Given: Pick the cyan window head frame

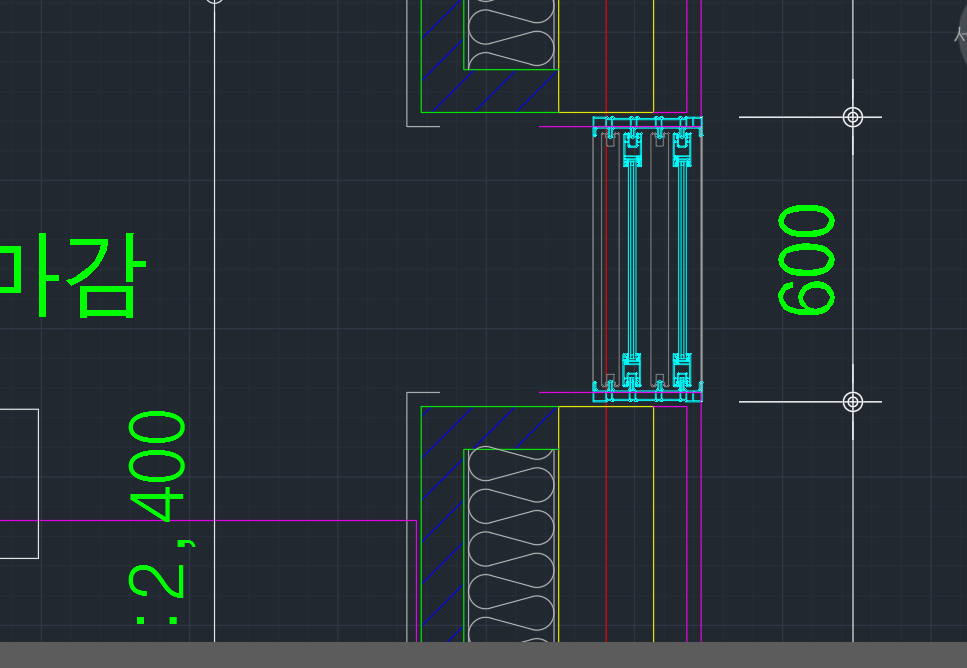Looking at the screenshot, I should (647, 124).
